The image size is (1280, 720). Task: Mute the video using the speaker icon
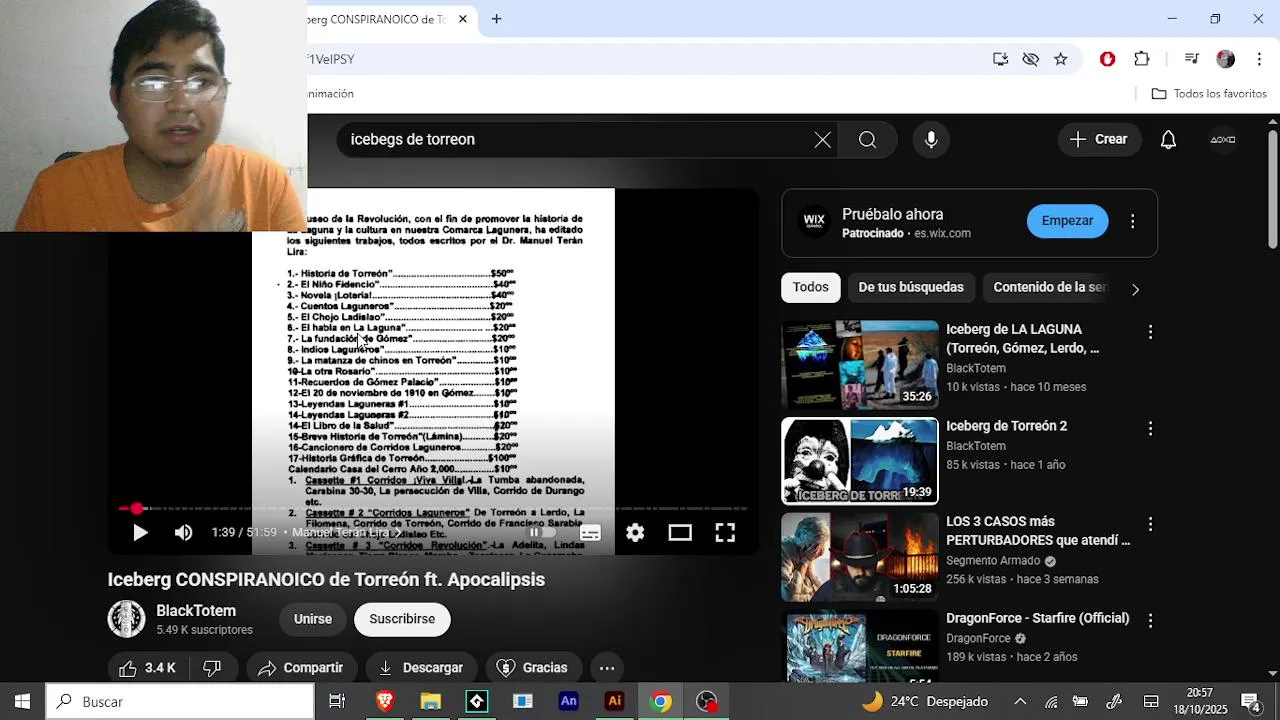[183, 533]
